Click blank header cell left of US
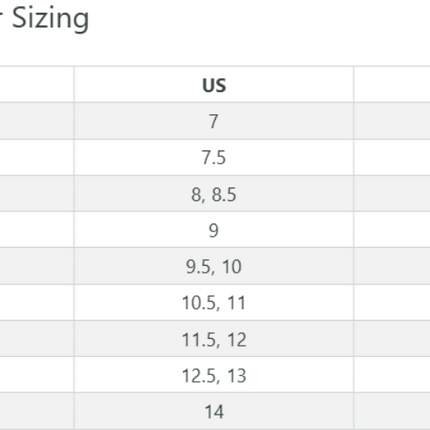 click(37, 84)
